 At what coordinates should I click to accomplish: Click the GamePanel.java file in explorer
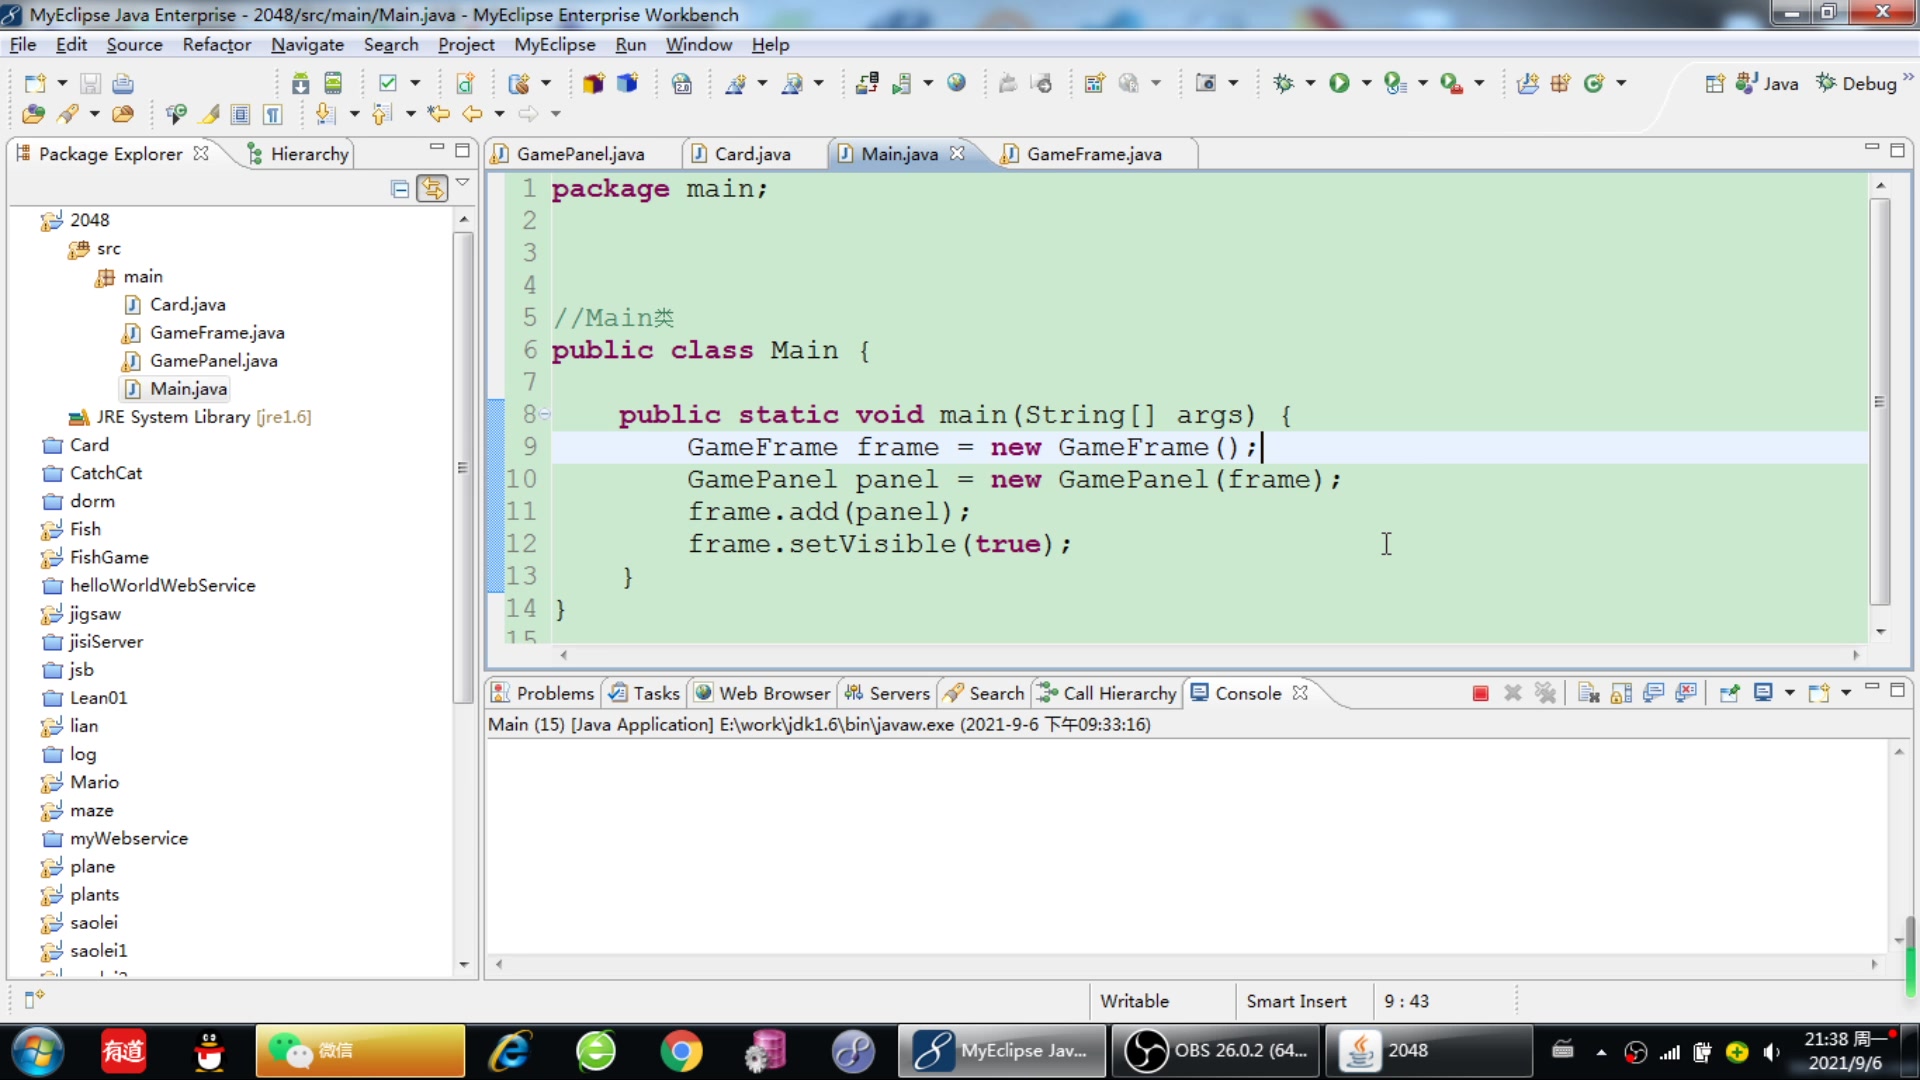(215, 360)
